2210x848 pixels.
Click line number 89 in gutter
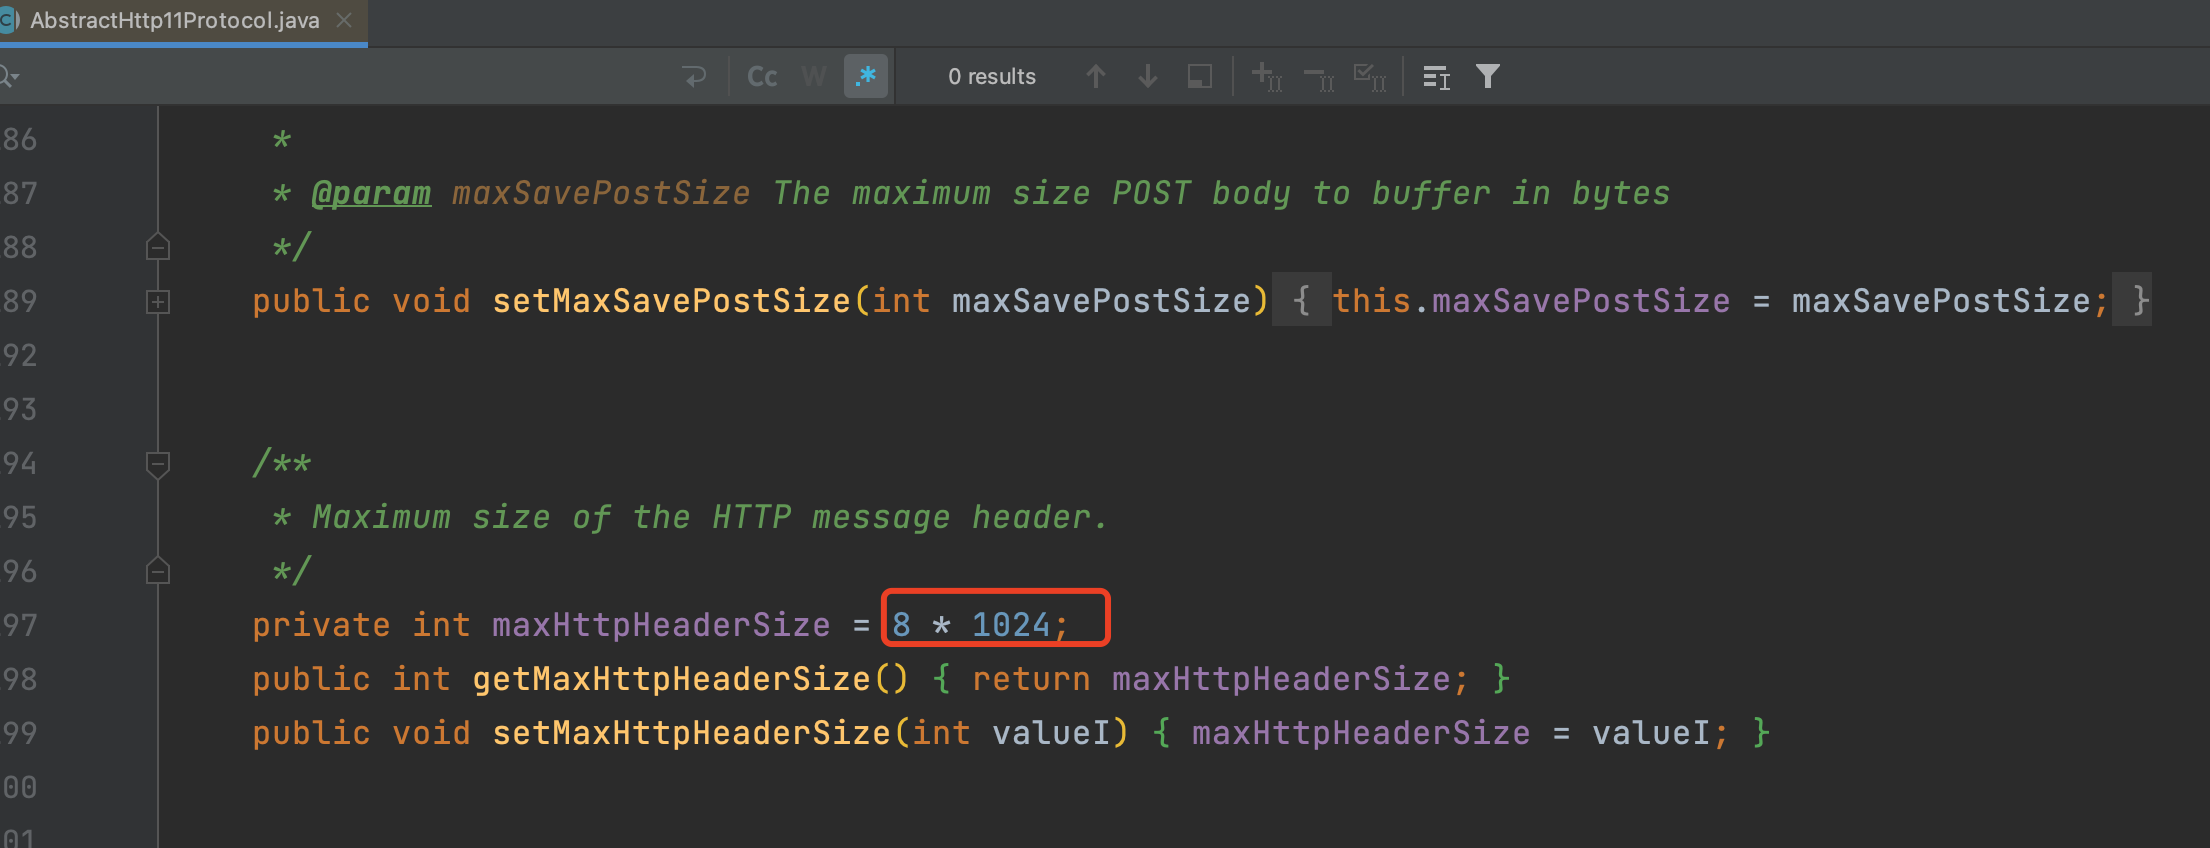pos(19,301)
